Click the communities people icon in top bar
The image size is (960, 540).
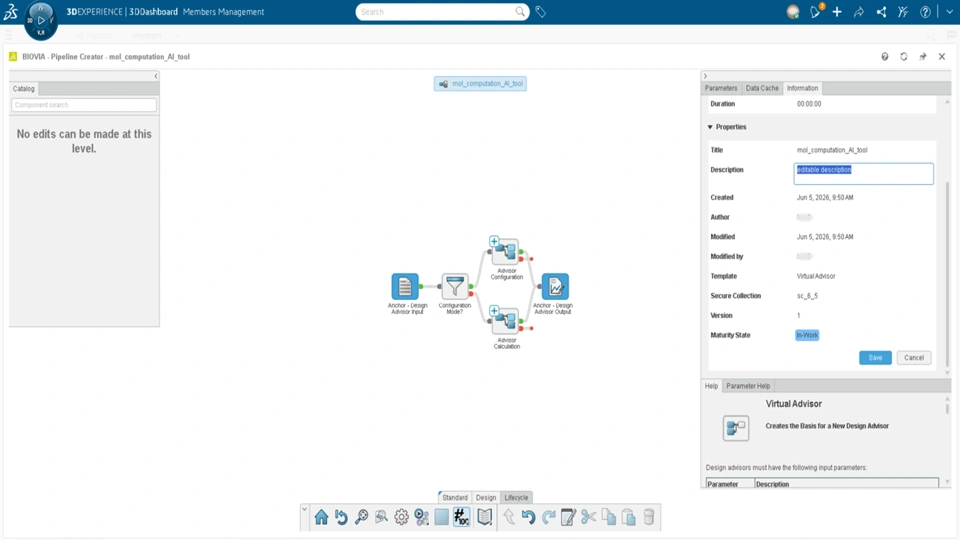[903, 12]
